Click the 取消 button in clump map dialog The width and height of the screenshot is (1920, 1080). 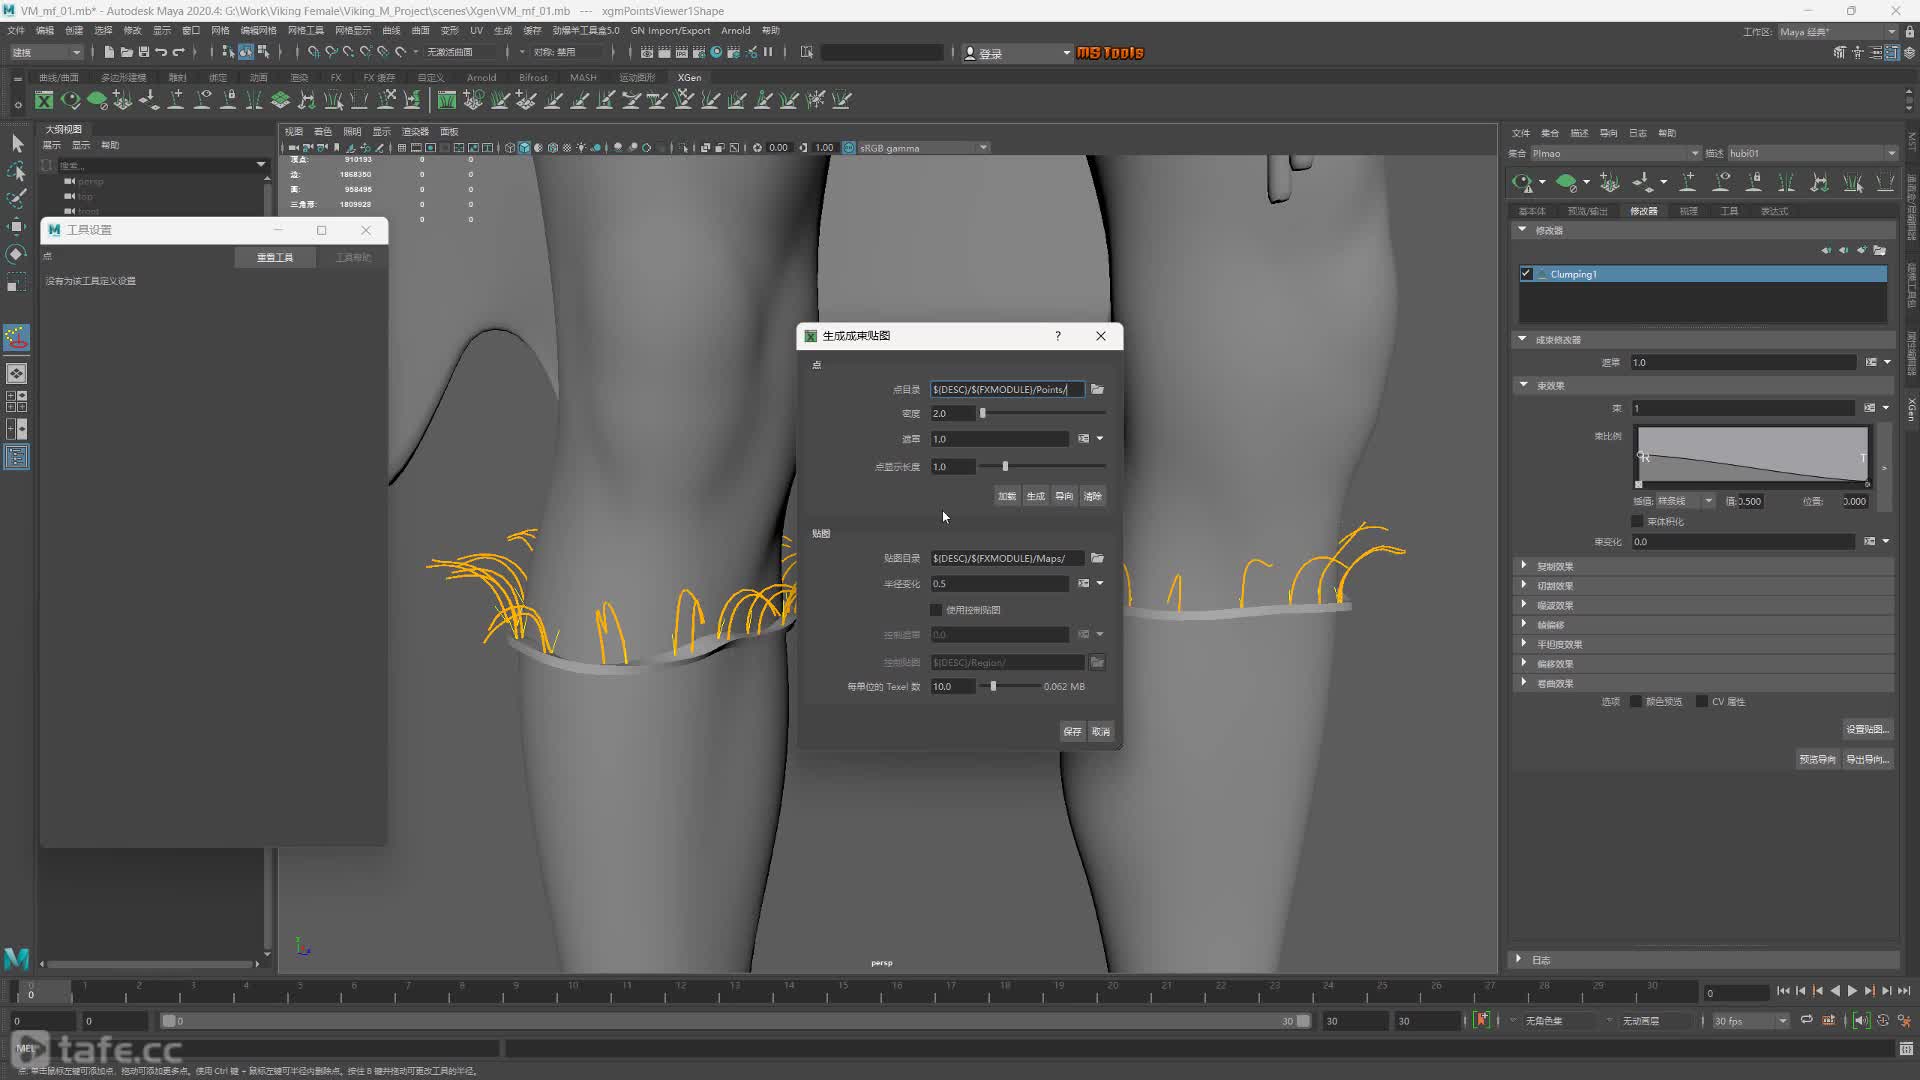pos(1101,732)
